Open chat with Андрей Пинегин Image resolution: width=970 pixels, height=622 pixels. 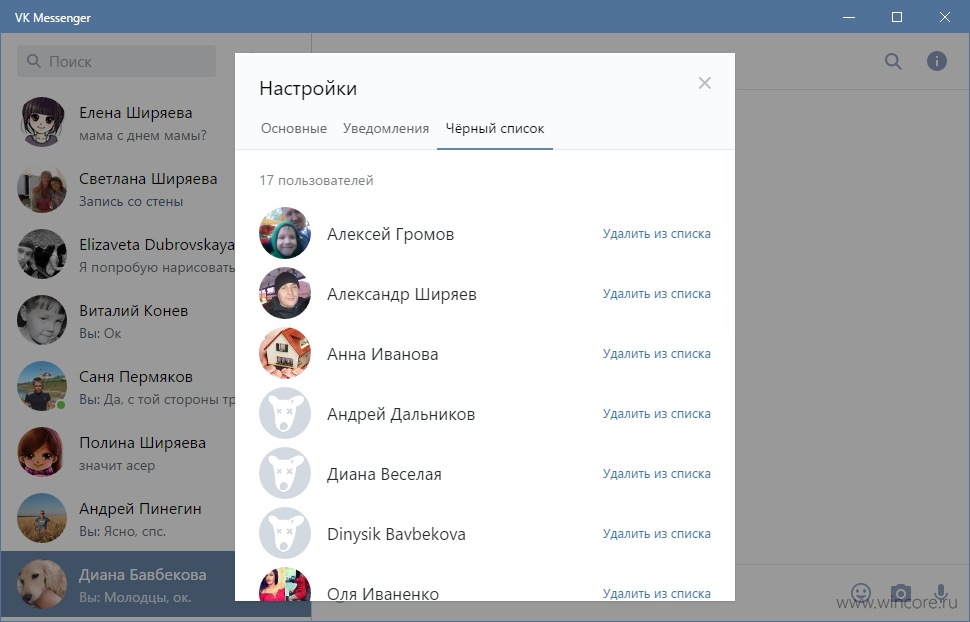click(x=118, y=517)
